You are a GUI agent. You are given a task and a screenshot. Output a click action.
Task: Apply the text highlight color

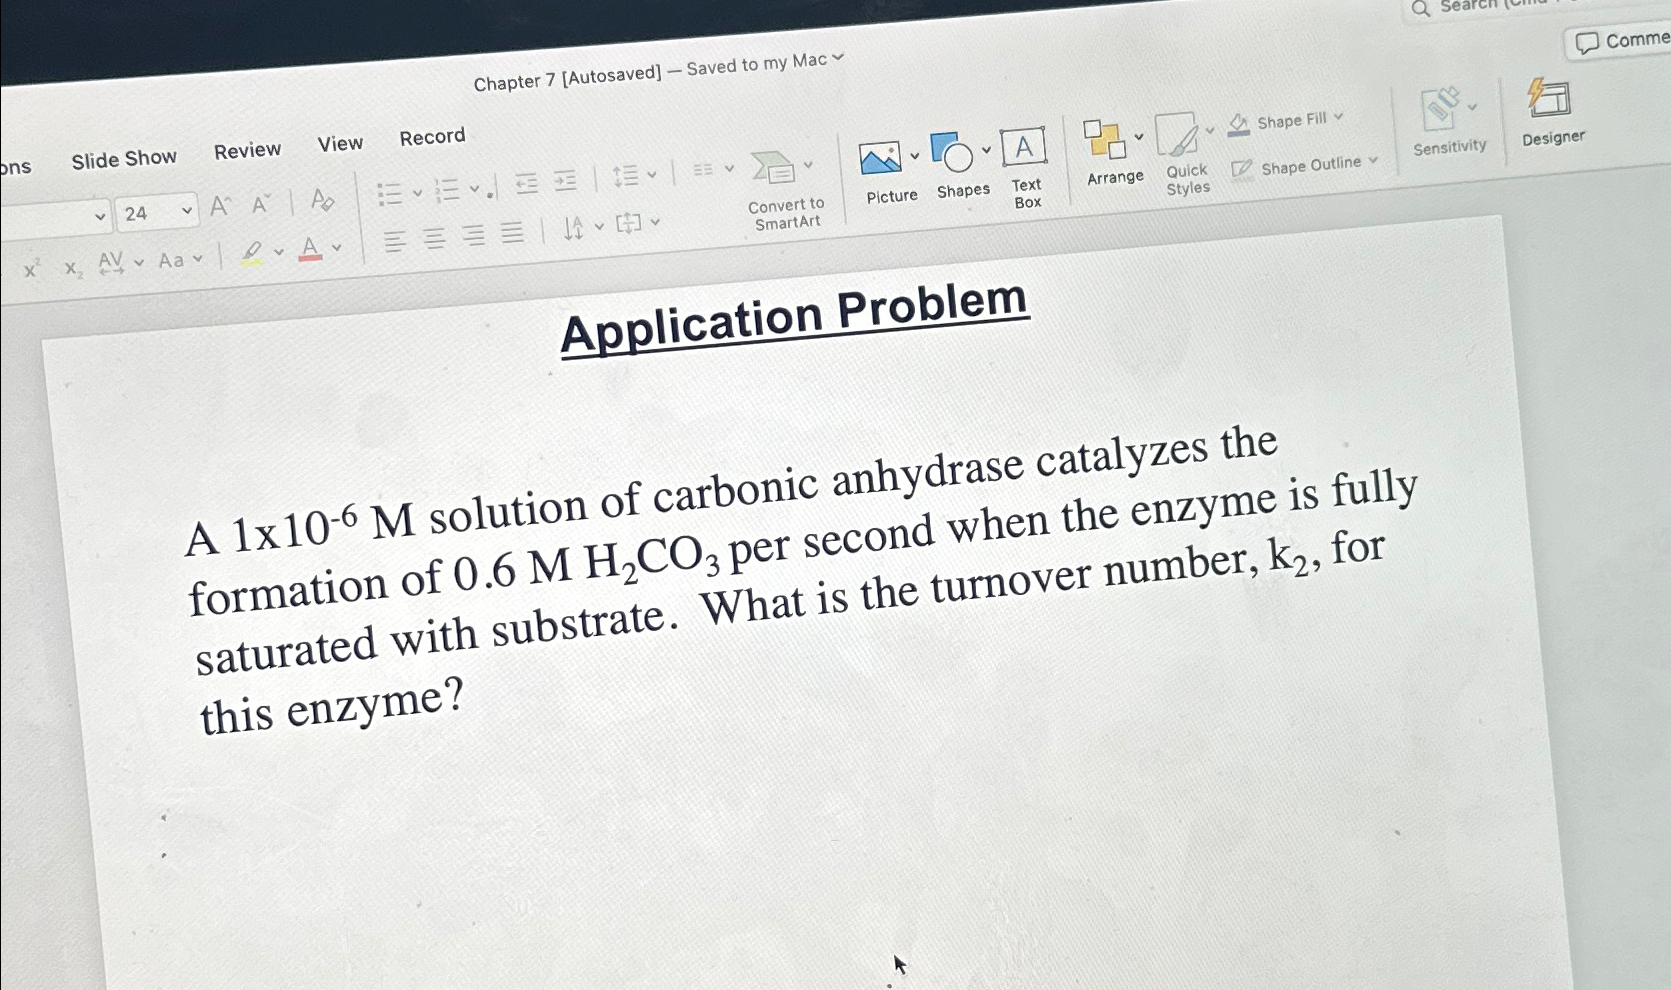point(252,253)
